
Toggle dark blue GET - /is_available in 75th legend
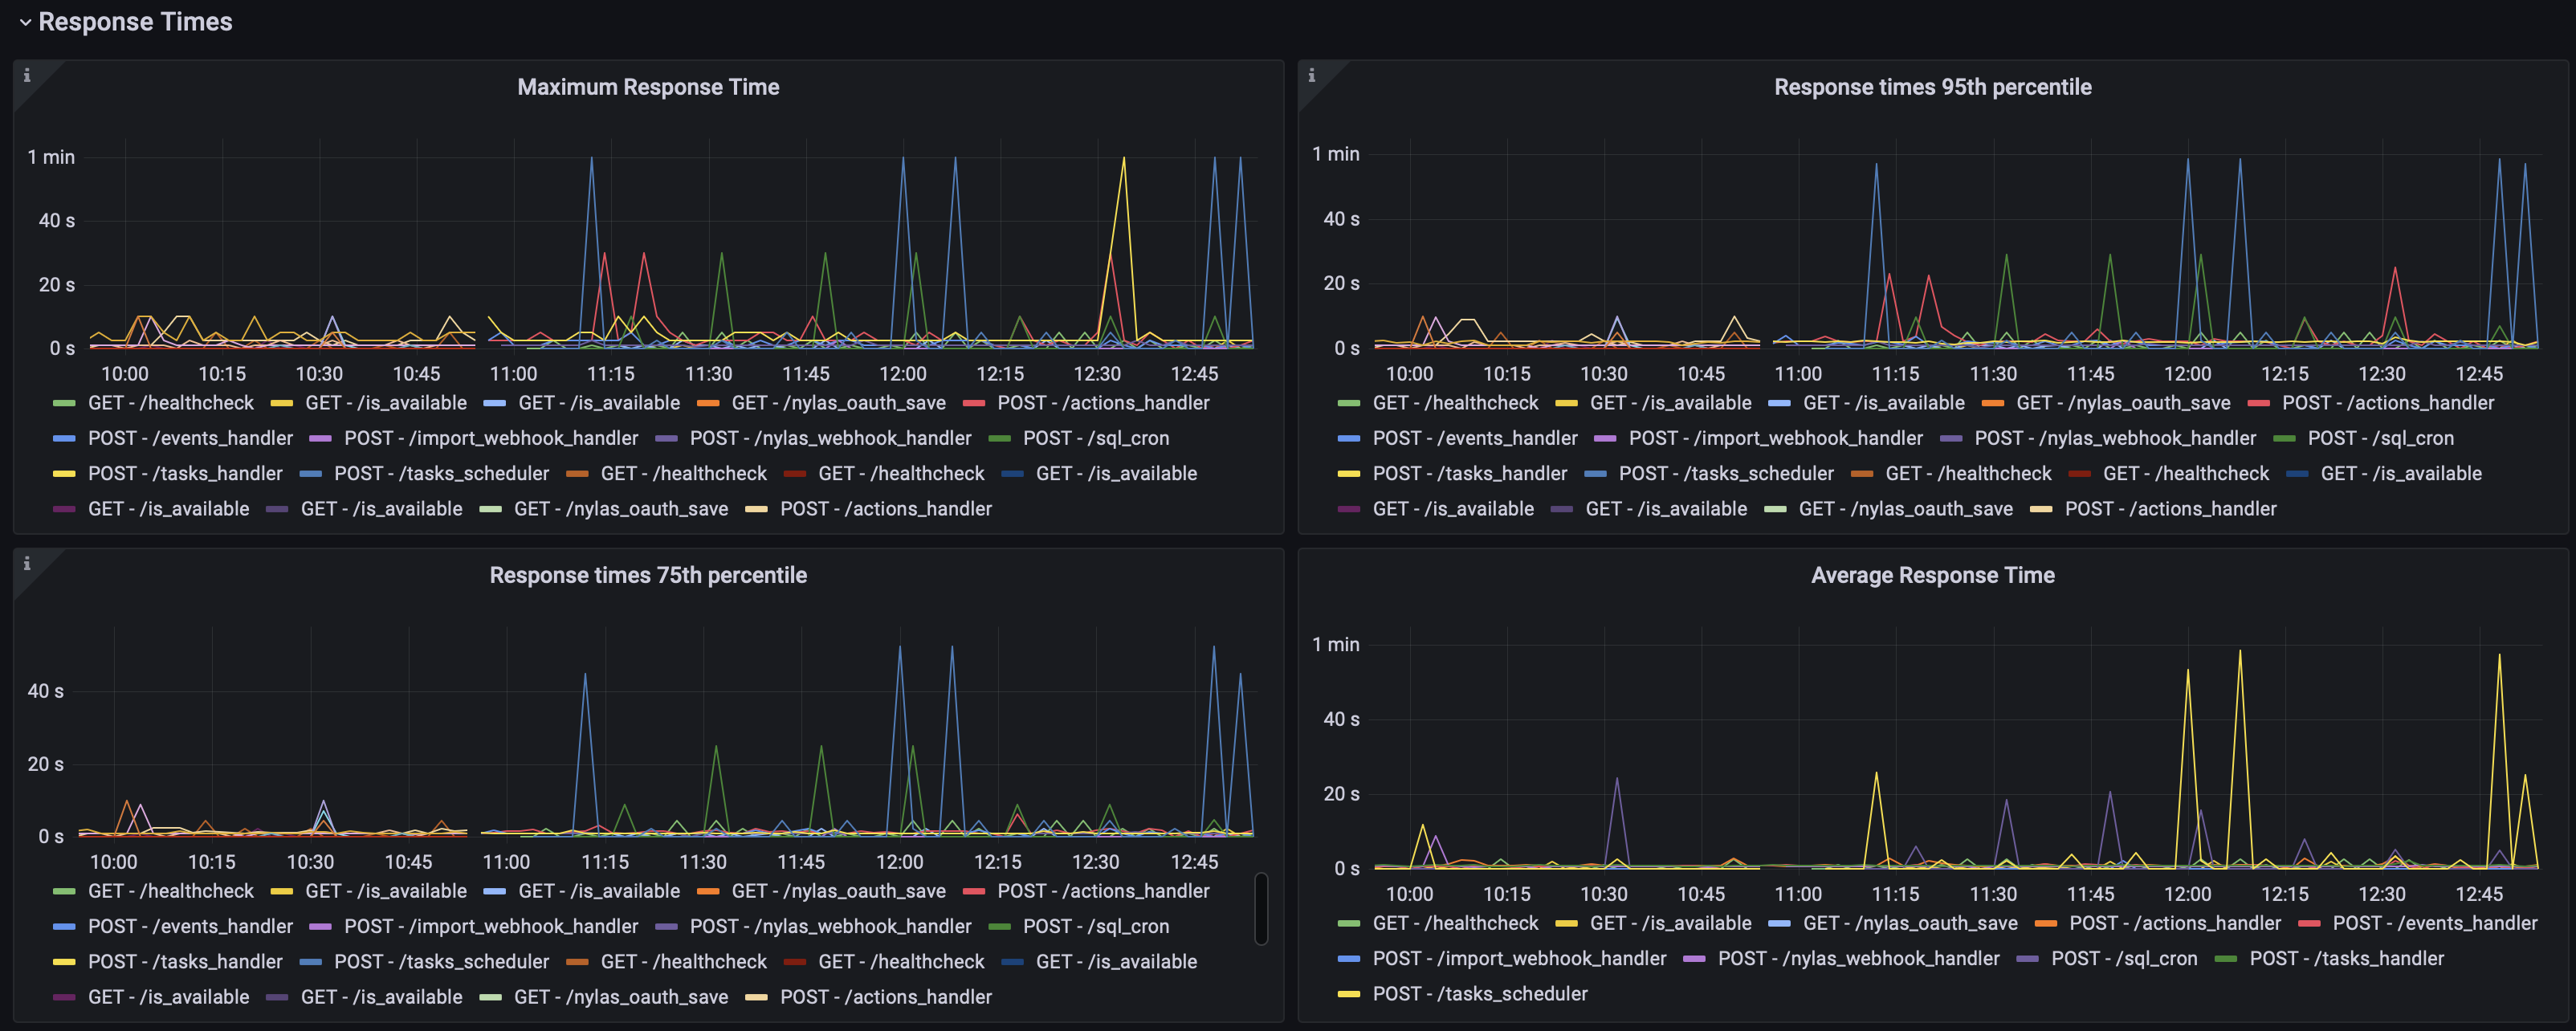click(1116, 961)
